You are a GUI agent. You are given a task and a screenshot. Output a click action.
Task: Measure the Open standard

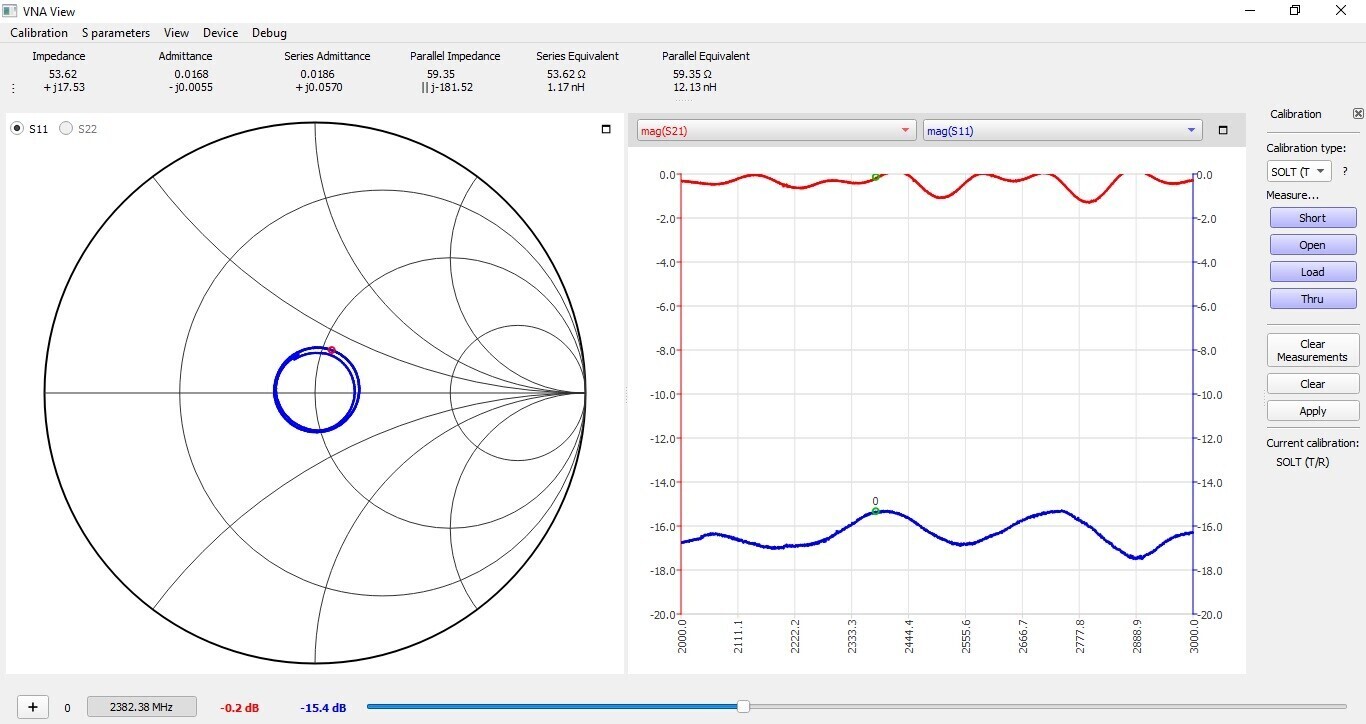point(1313,245)
